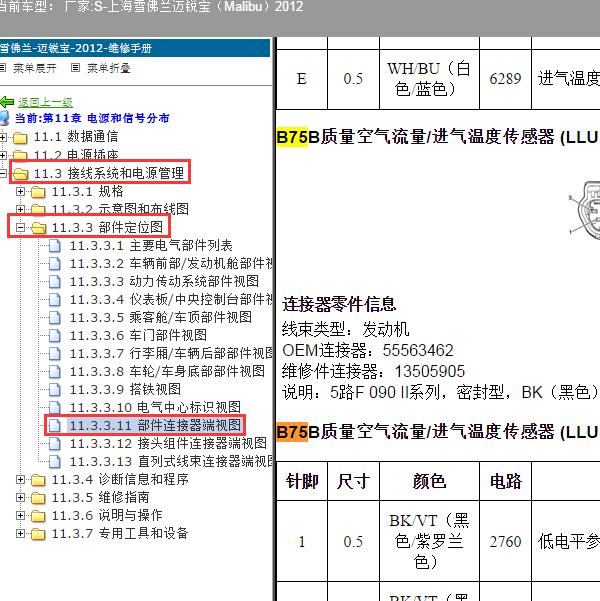
Task: Click the 11.3.3.10 page icon
Action: [x=55, y=407]
